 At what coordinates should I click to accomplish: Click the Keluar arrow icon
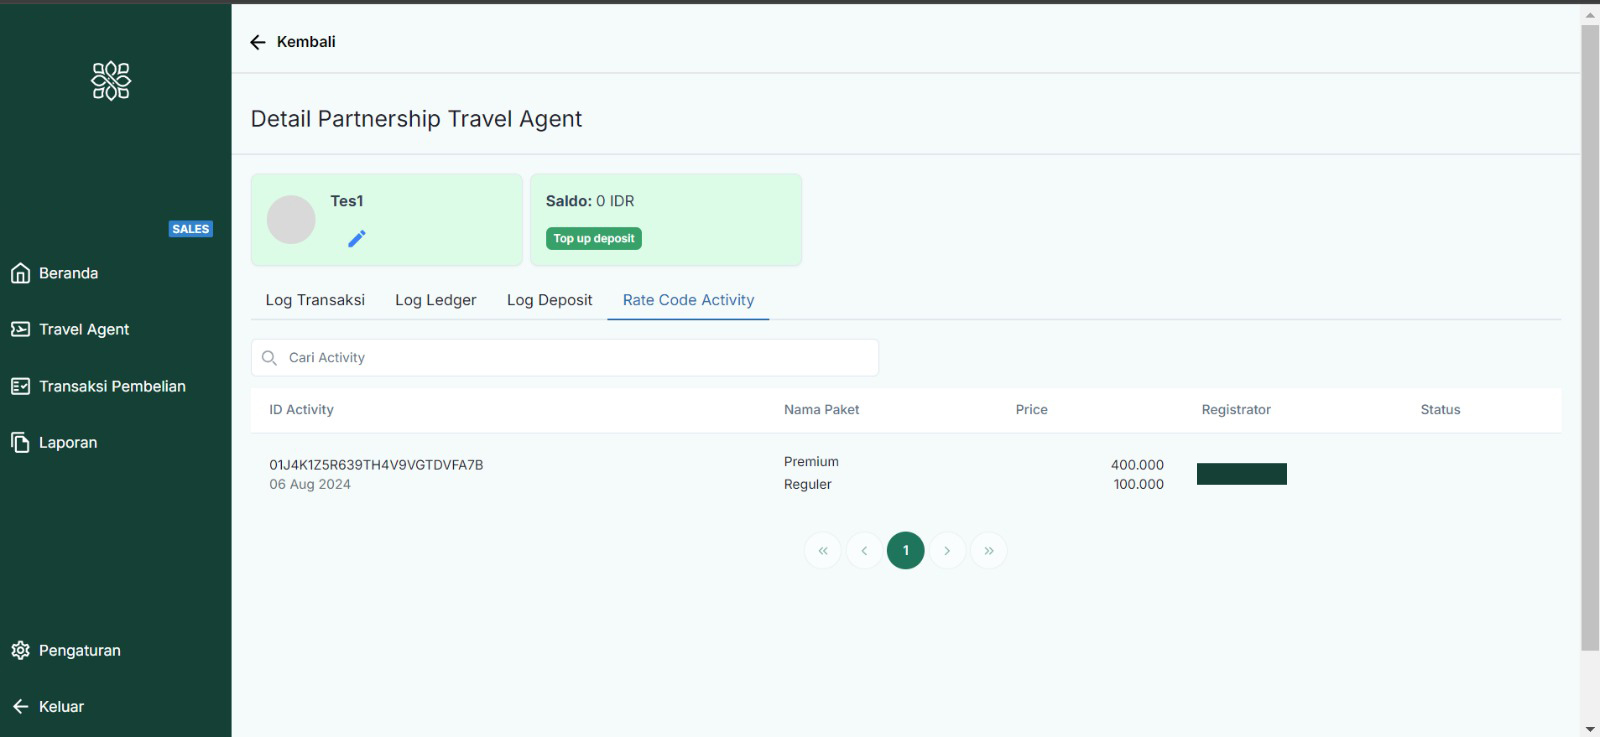point(20,706)
